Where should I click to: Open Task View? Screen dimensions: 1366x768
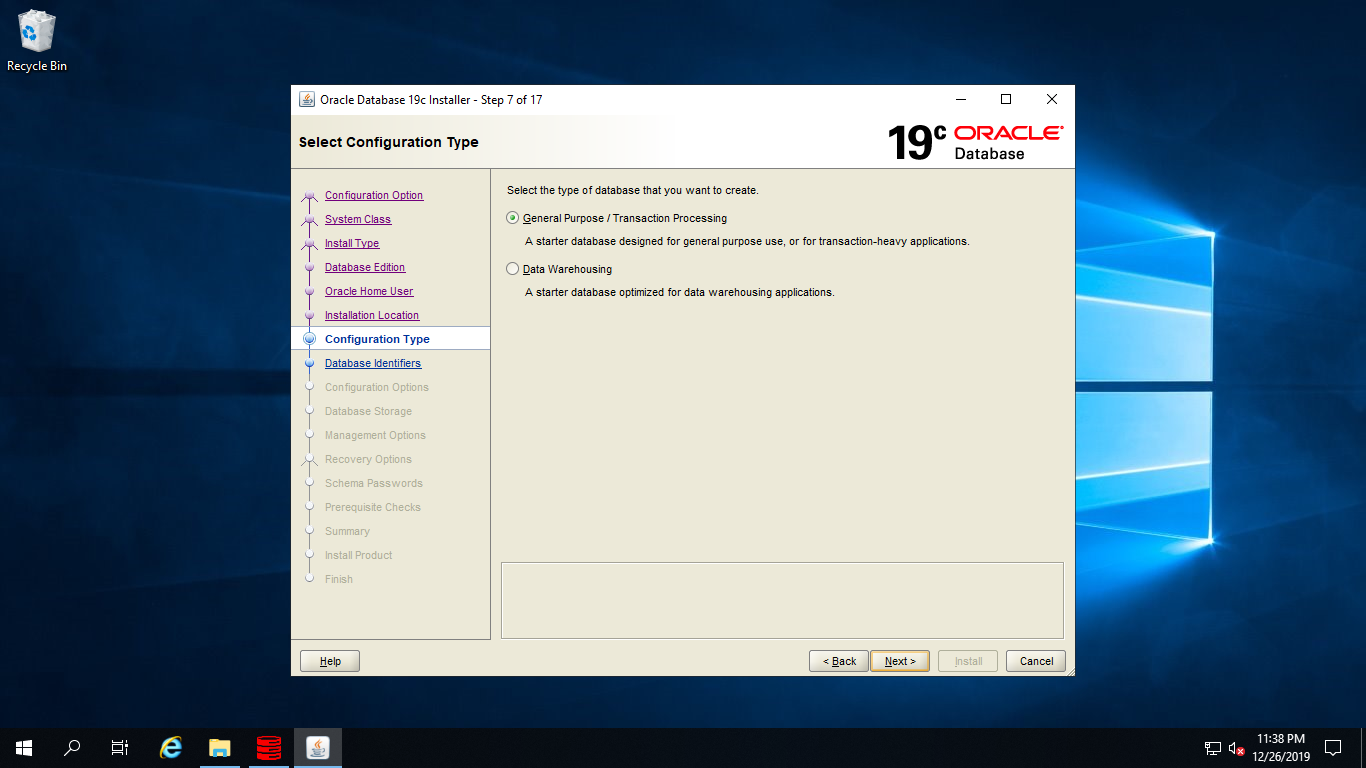119,747
